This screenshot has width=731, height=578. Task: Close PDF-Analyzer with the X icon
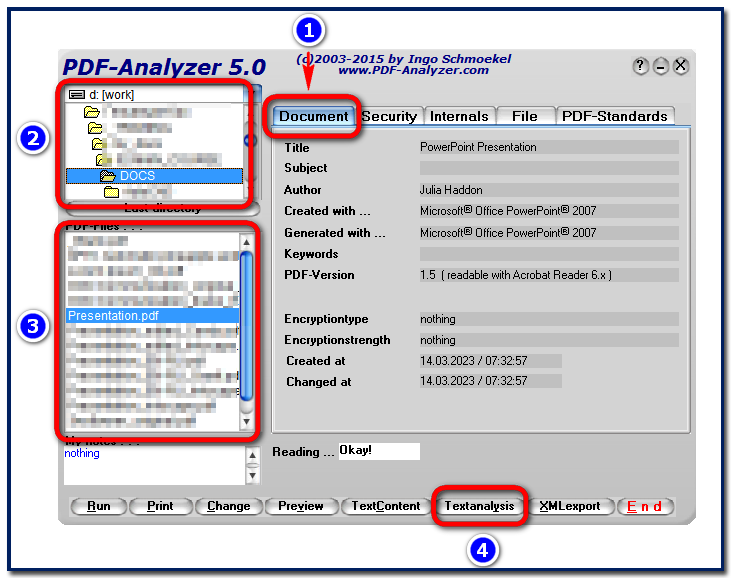(x=681, y=66)
